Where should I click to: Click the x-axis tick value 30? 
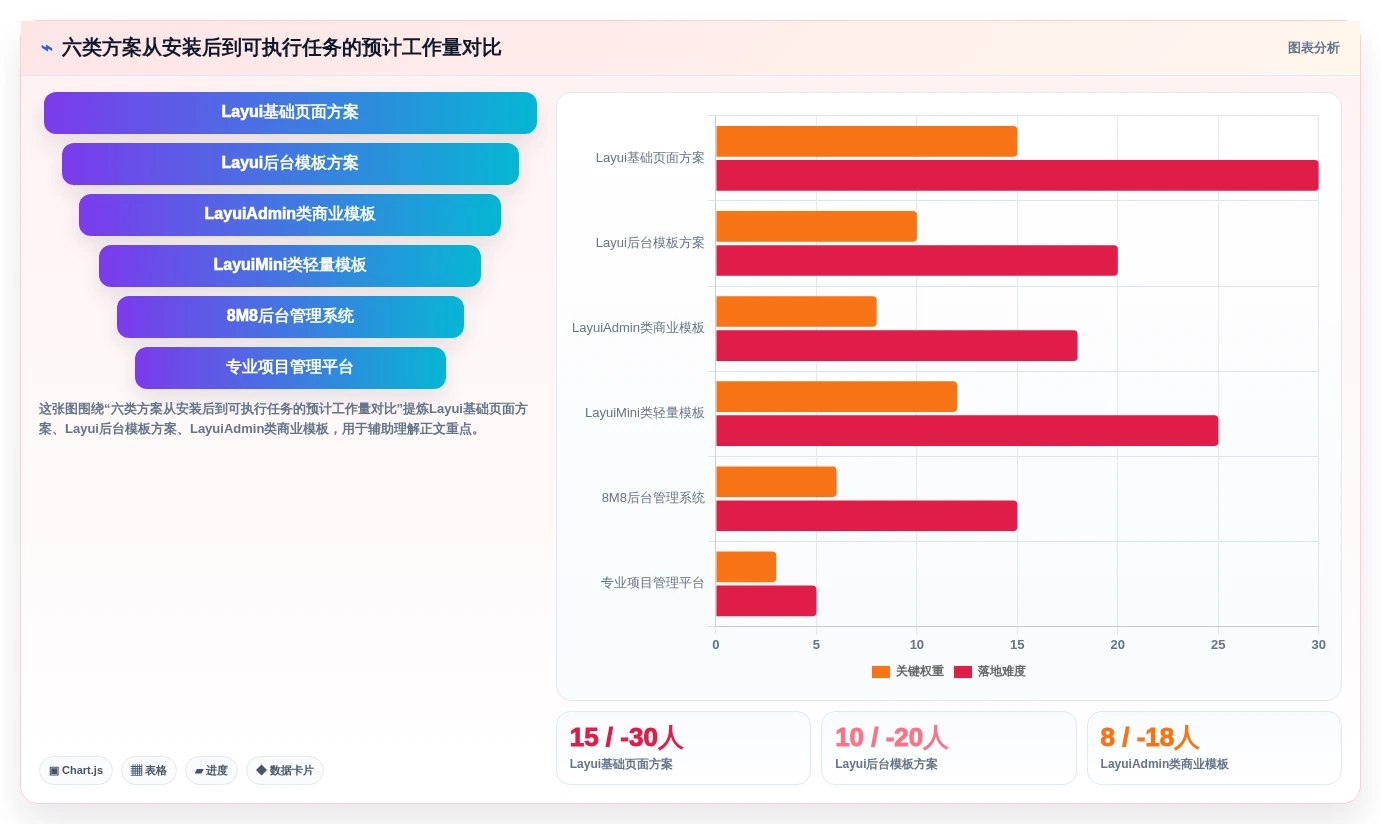pyautogui.click(x=1318, y=645)
